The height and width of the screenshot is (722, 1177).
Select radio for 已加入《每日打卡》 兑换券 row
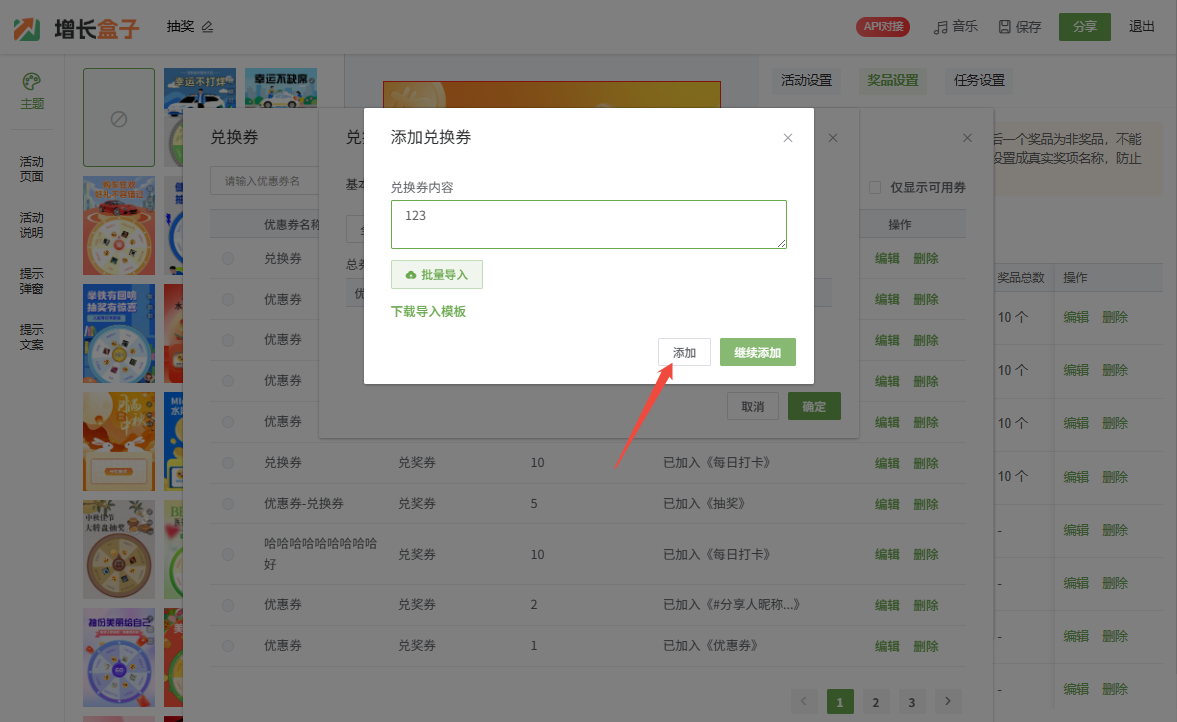click(228, 463)
